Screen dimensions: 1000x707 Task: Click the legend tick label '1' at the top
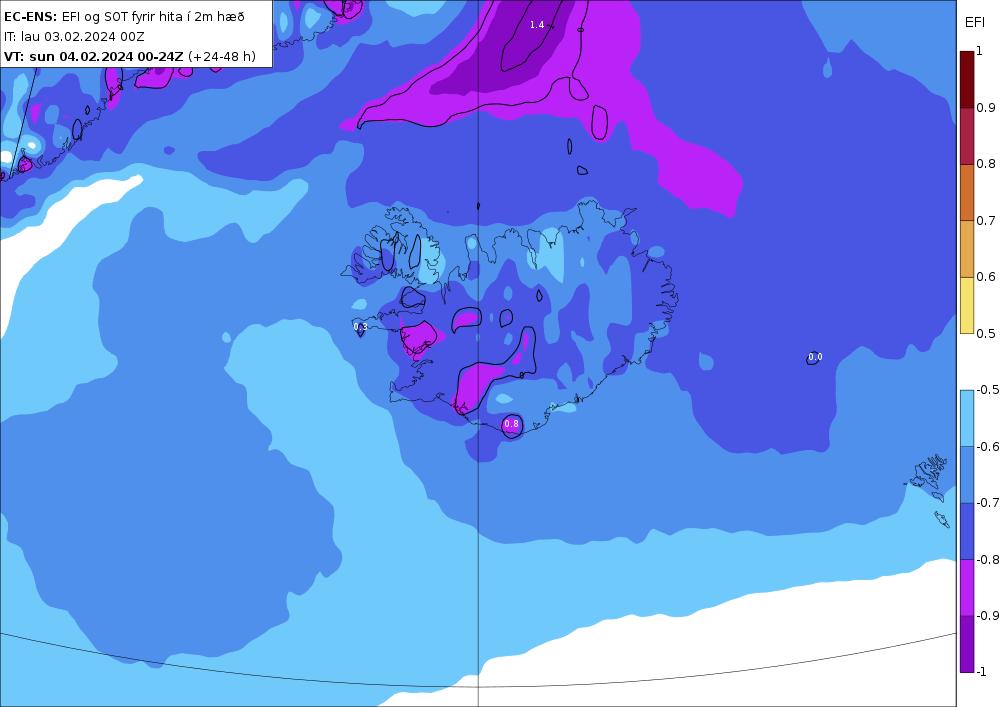pyautogui.click(x=980, y=51)
